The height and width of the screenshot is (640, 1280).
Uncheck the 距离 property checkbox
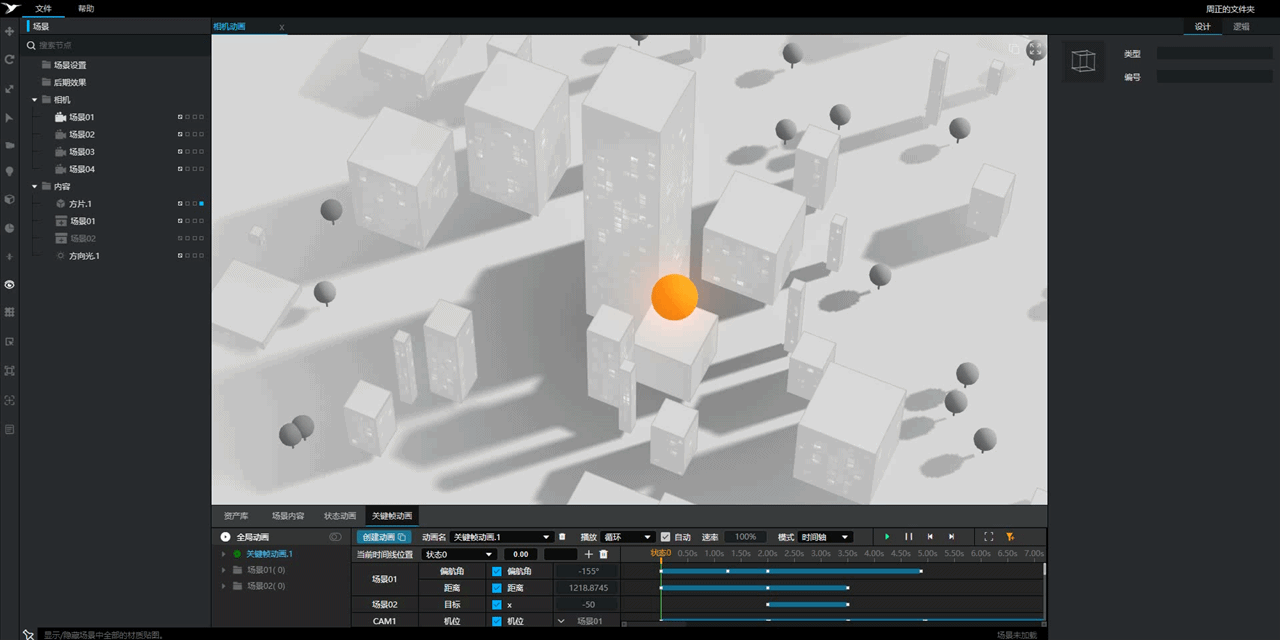pyautogui.click(x=496, y=588)
